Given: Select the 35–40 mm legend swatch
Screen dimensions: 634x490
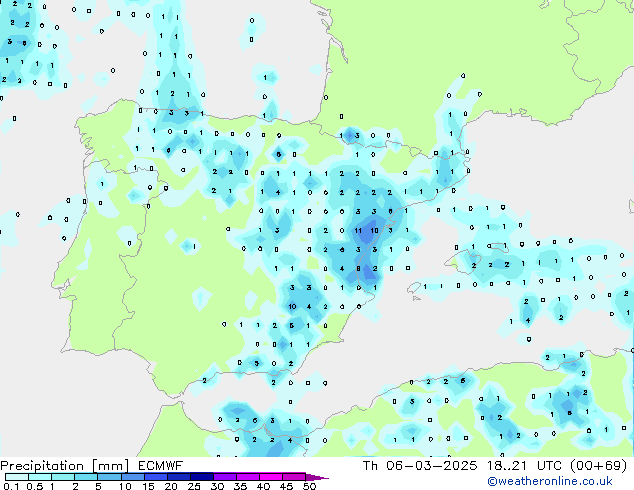Looking at the screenshot, I should 248,477.
